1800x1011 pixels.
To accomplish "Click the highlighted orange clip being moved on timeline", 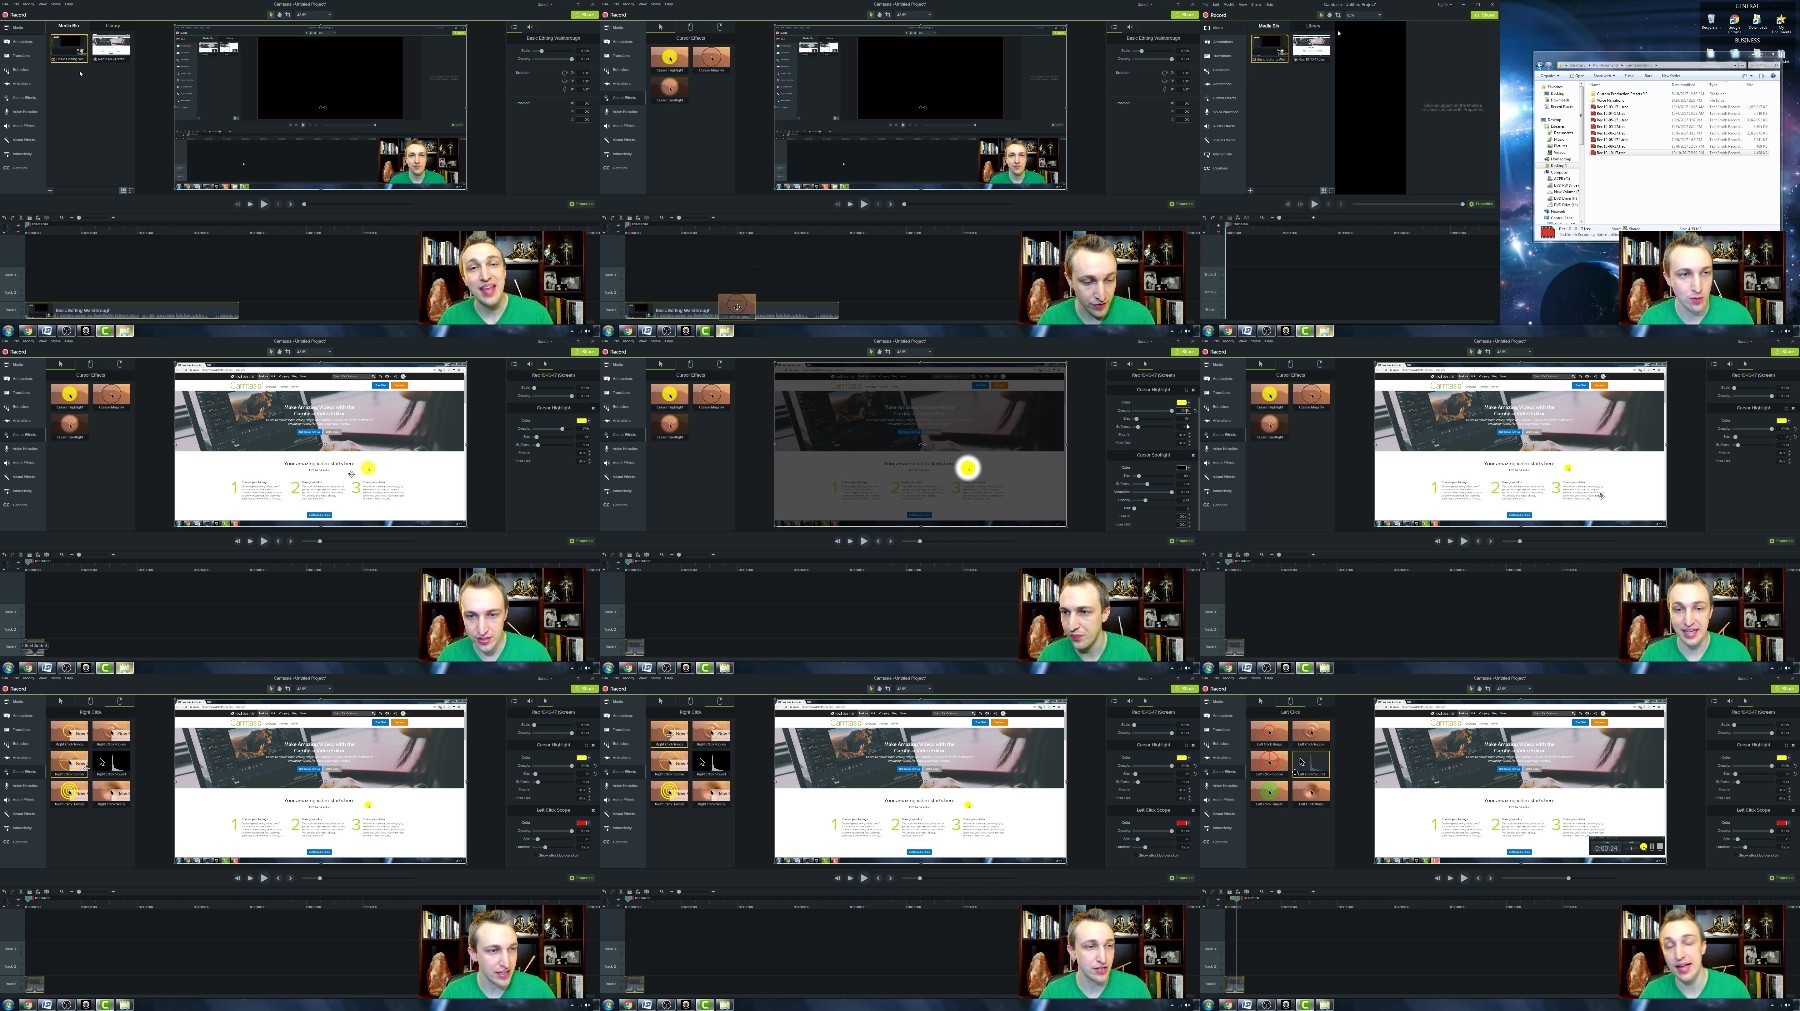I will (737, 305).
